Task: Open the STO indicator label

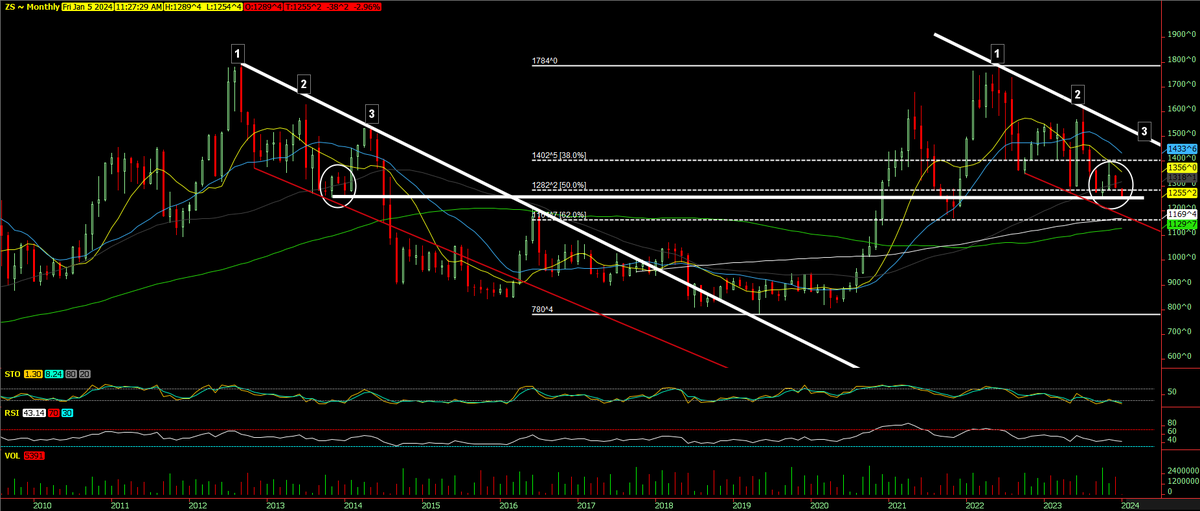Action: click(12, 374)
